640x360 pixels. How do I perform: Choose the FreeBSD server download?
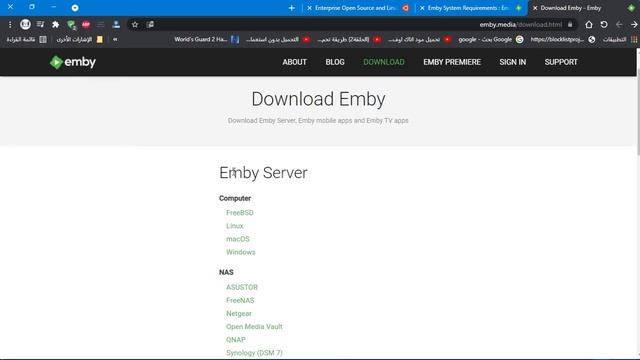(240, 213)
